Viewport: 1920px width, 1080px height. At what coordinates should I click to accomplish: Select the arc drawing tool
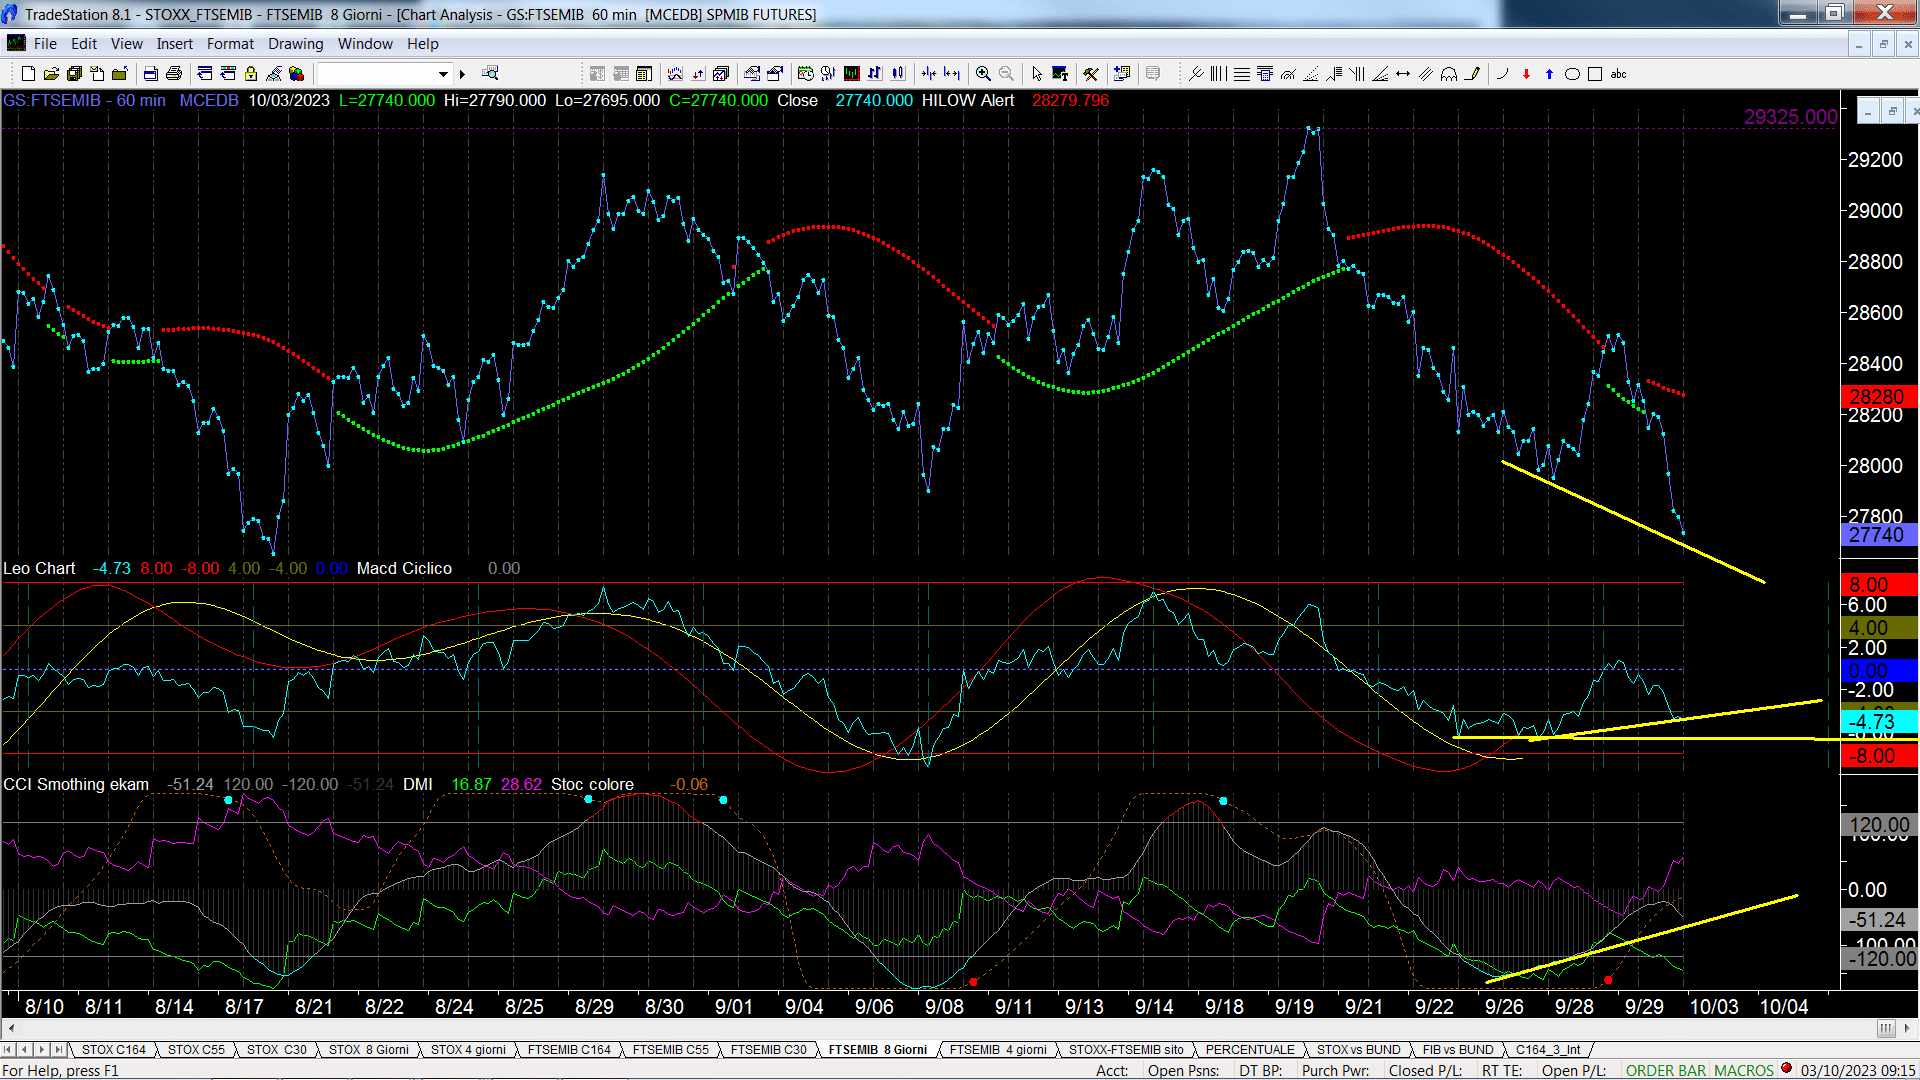pos(1502,73)
